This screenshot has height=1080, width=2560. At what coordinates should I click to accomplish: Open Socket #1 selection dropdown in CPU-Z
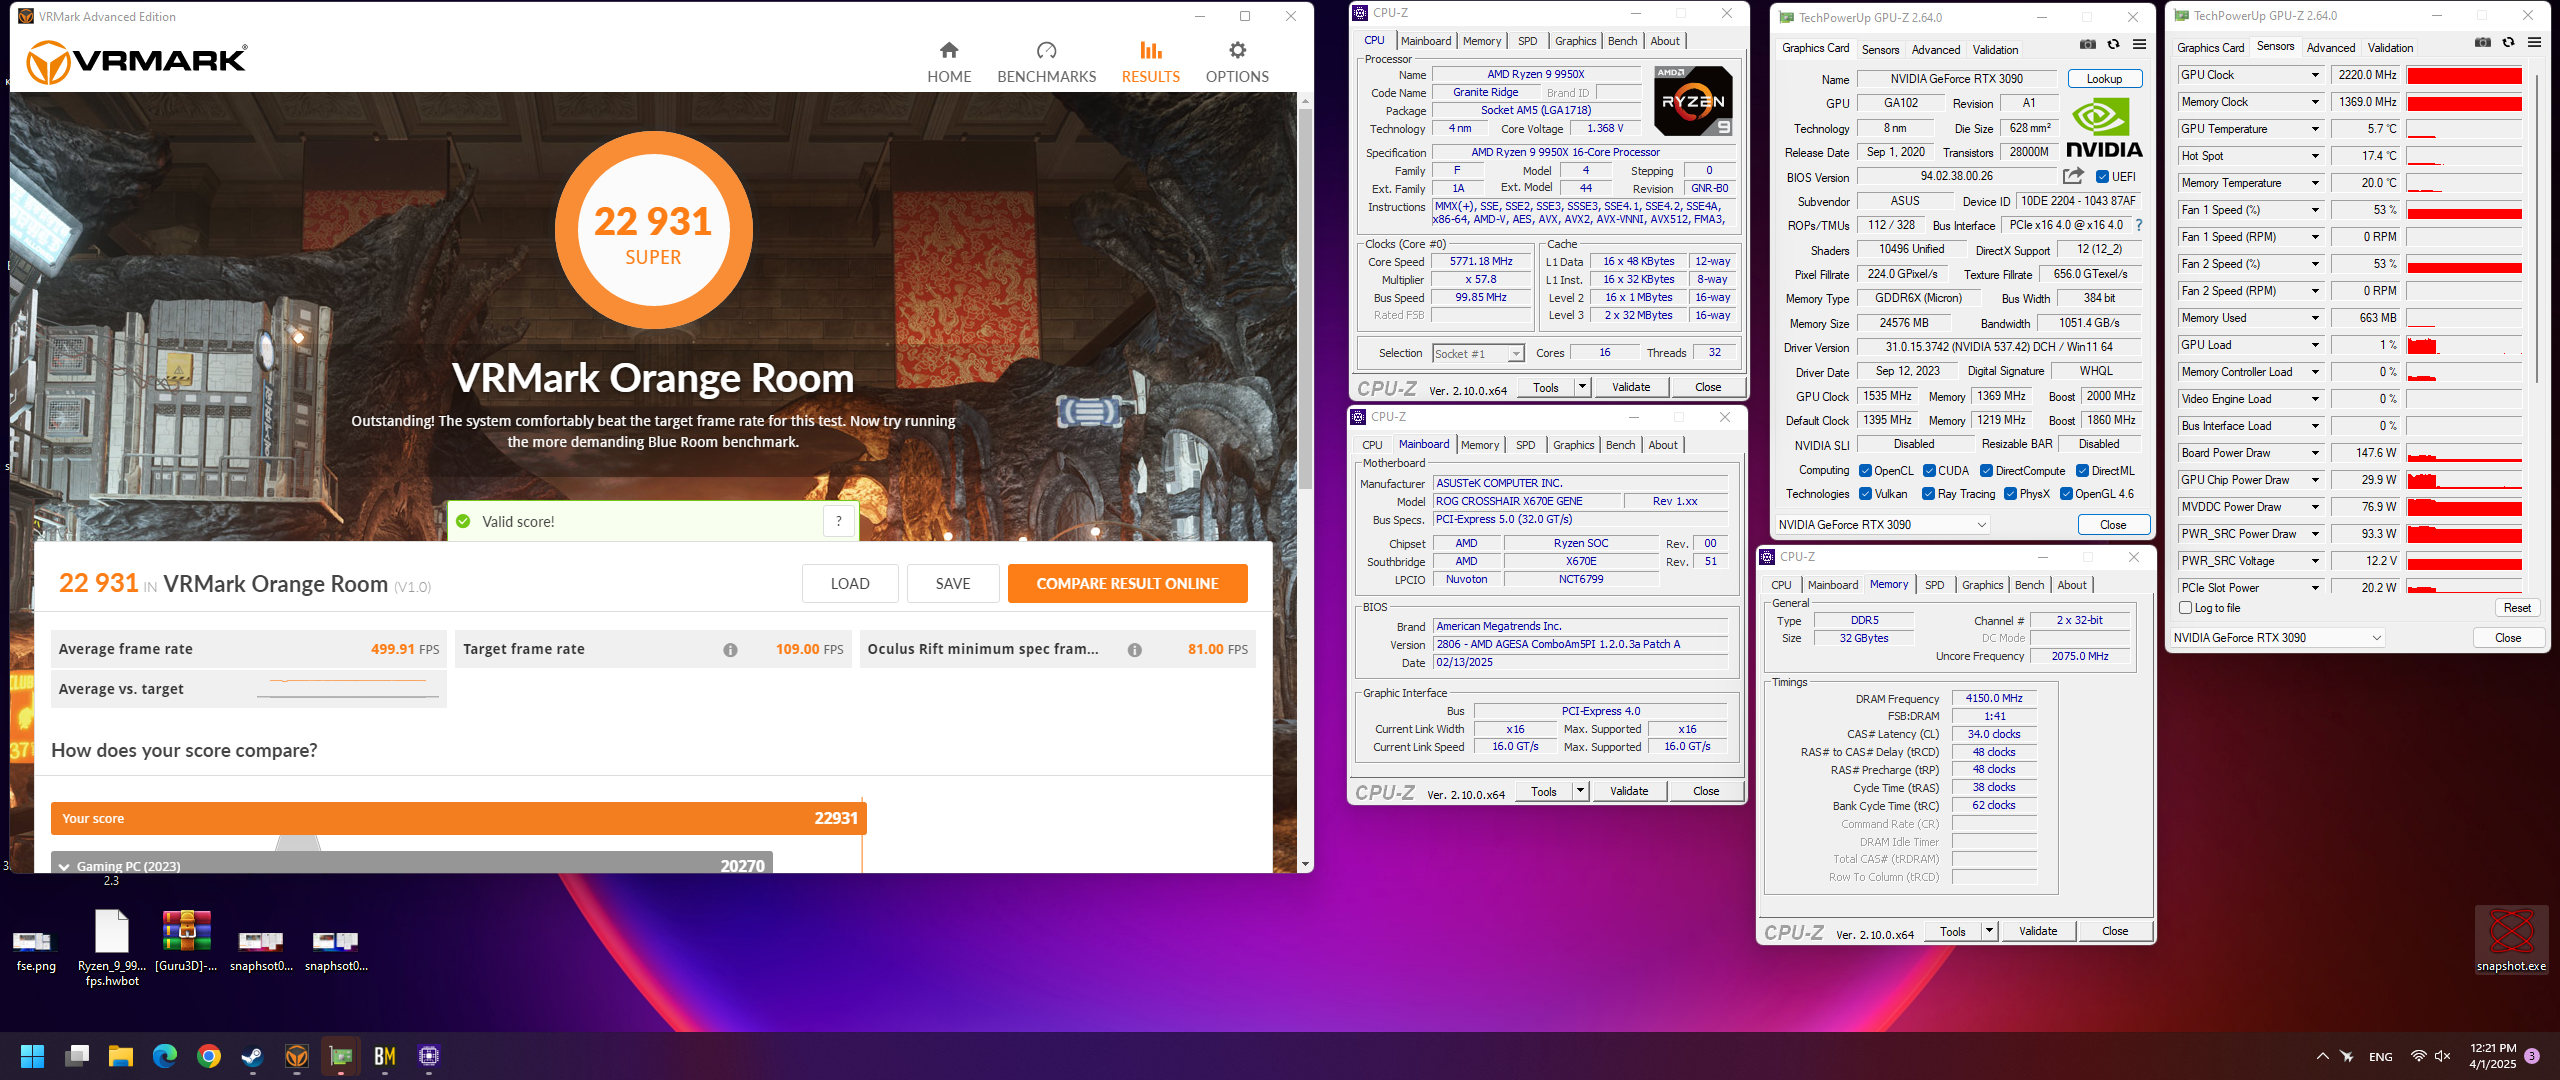tap(1478, 354)
